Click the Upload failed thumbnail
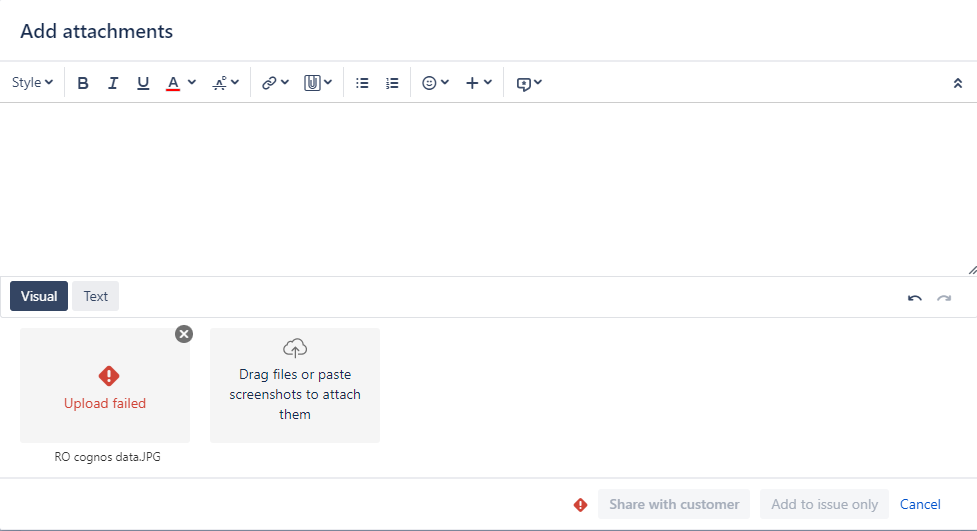This screenshot has width=977, height=531. click(x=105, y=385)
